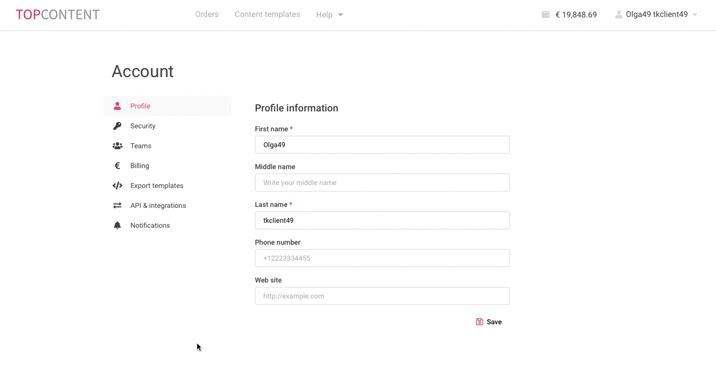Click the Teams group icon

pos(117,146)
